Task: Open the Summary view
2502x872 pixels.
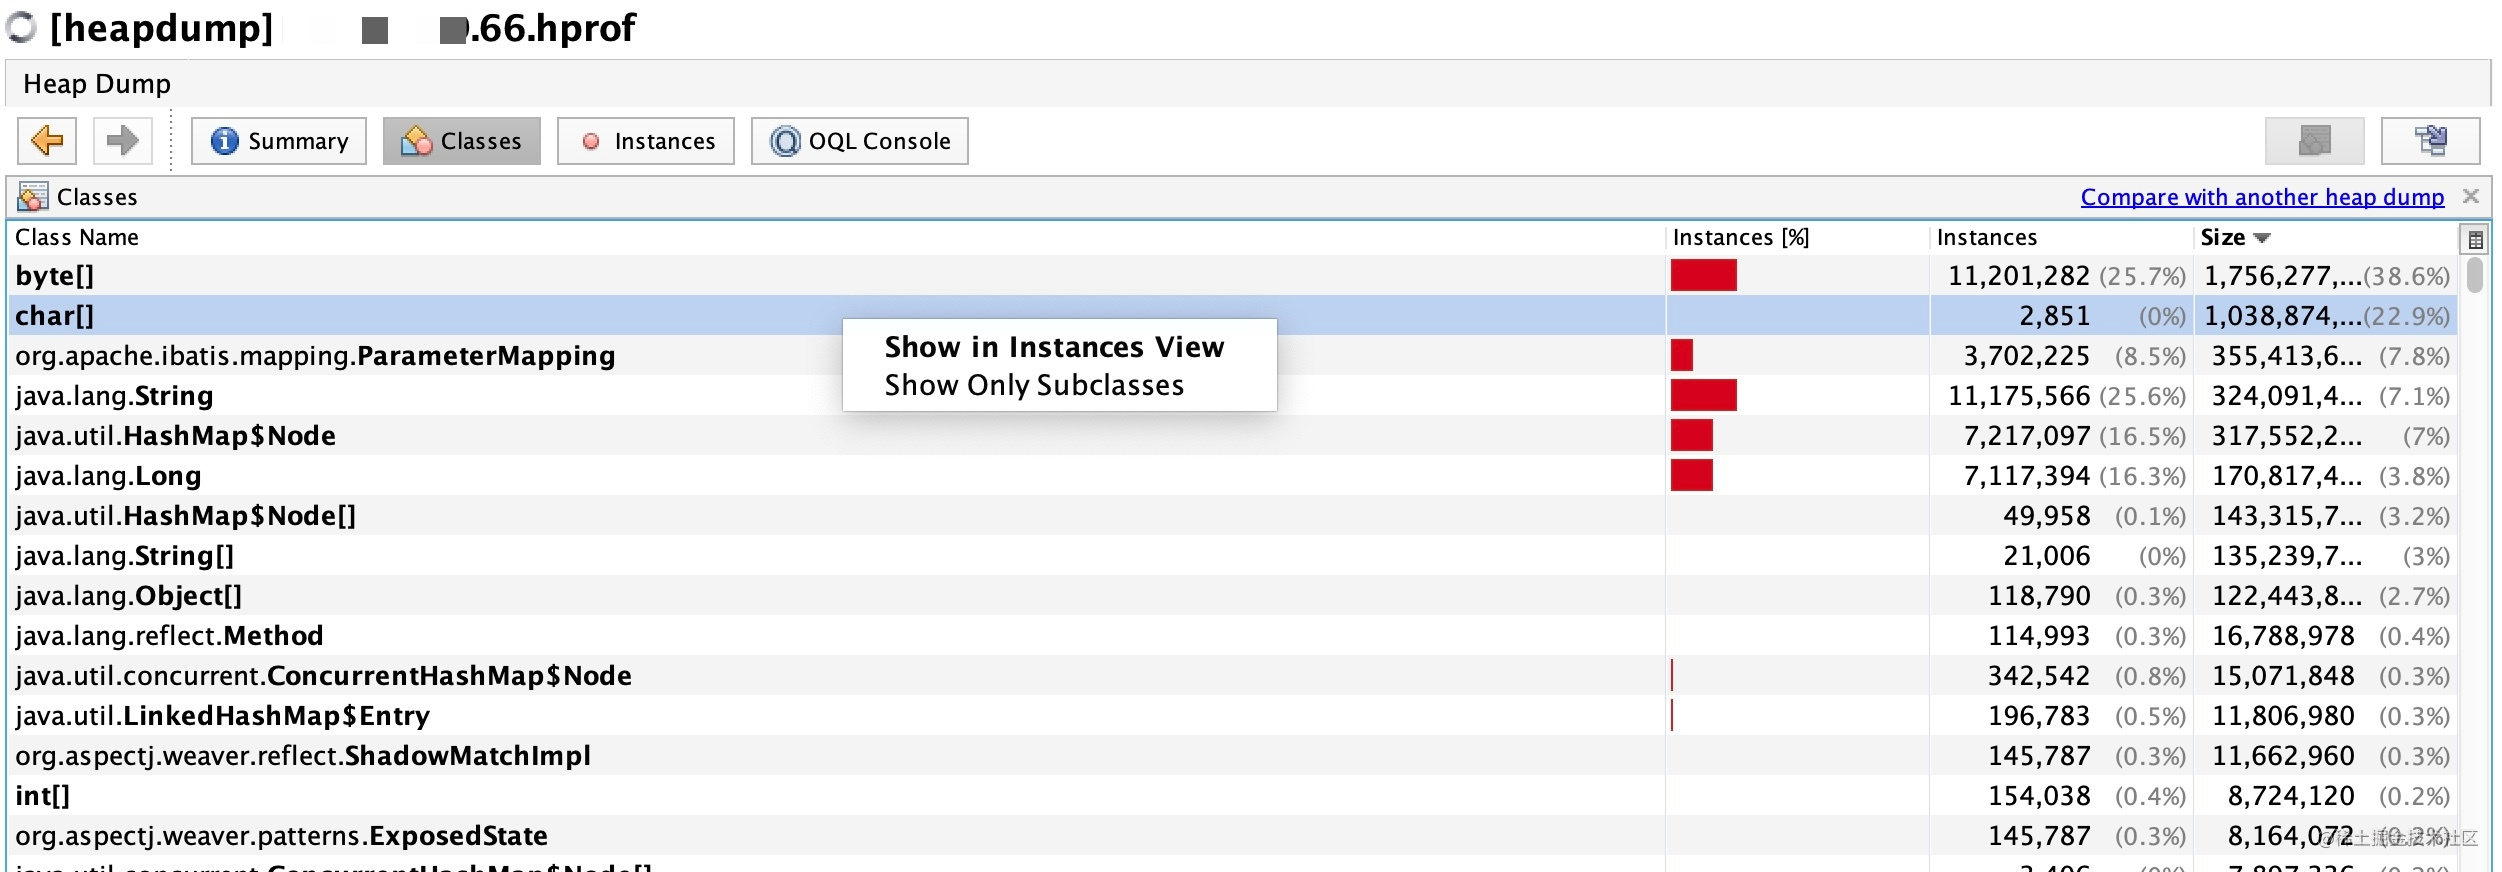Action: [279, 141]
